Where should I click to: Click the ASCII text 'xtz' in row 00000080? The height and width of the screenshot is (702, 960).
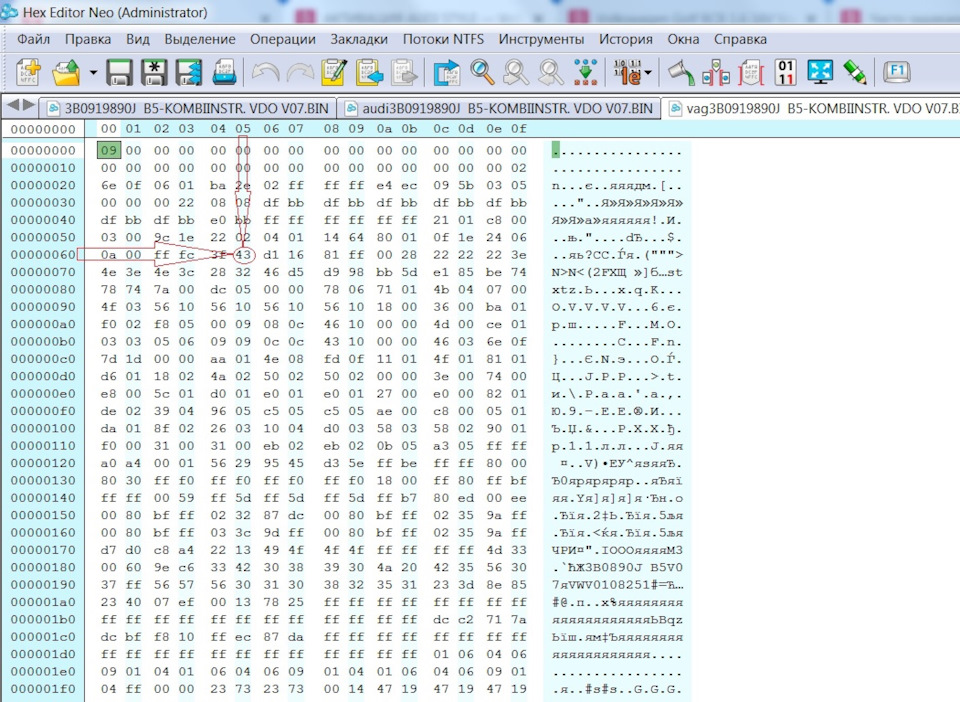(x=563, y=289)
